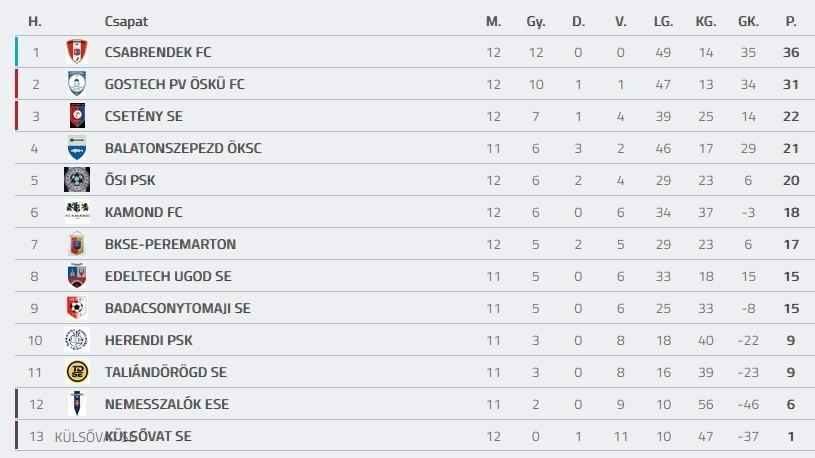Open the CSABRENDEK FC team link
Screen dimensions: 815x458
[x=157, y=52]
